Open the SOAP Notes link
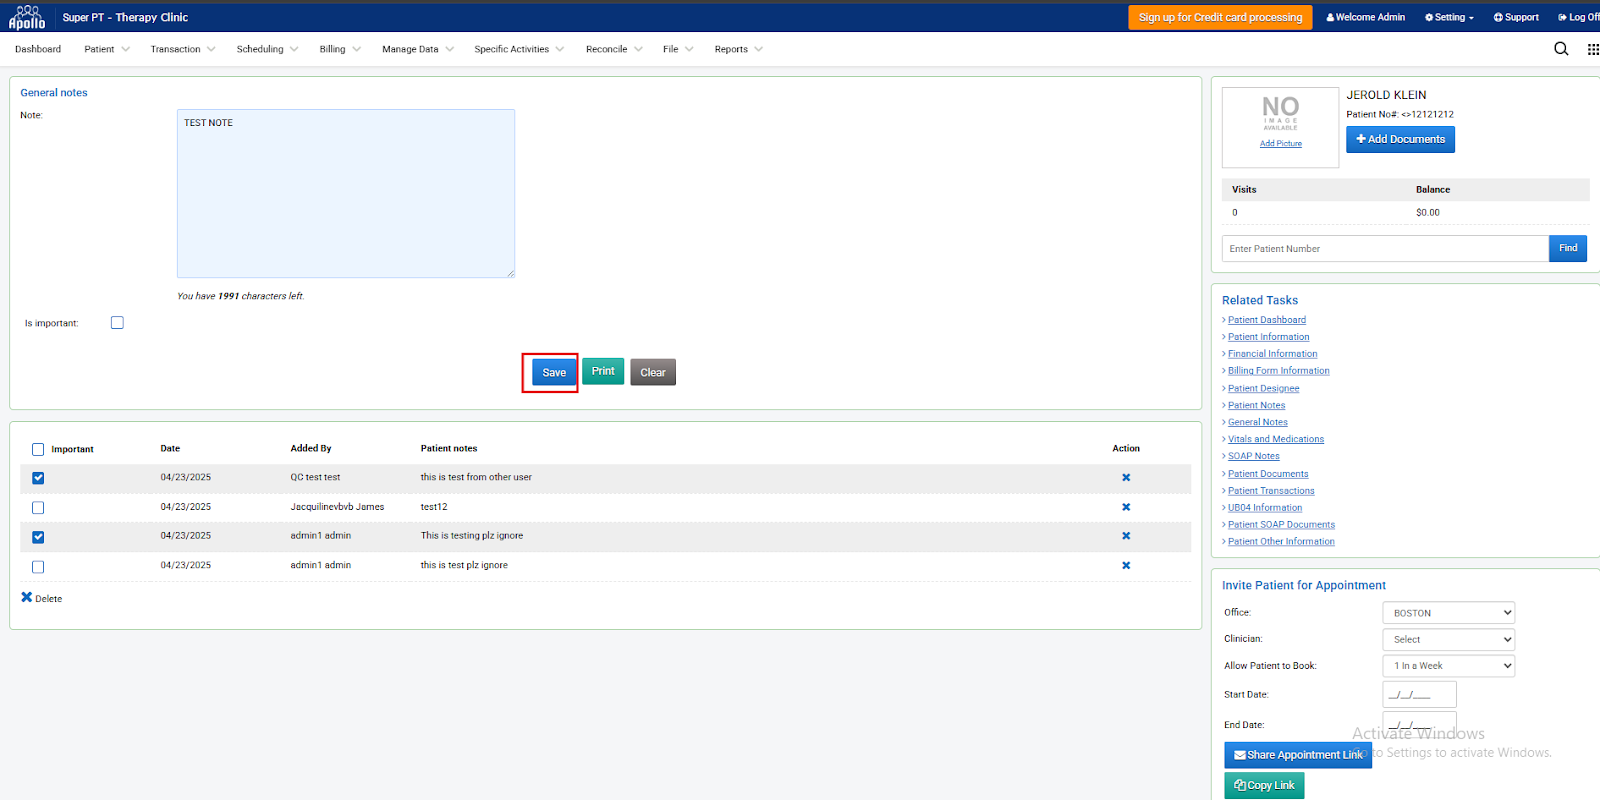The image size is (1600, 800). coord(1253,456)
